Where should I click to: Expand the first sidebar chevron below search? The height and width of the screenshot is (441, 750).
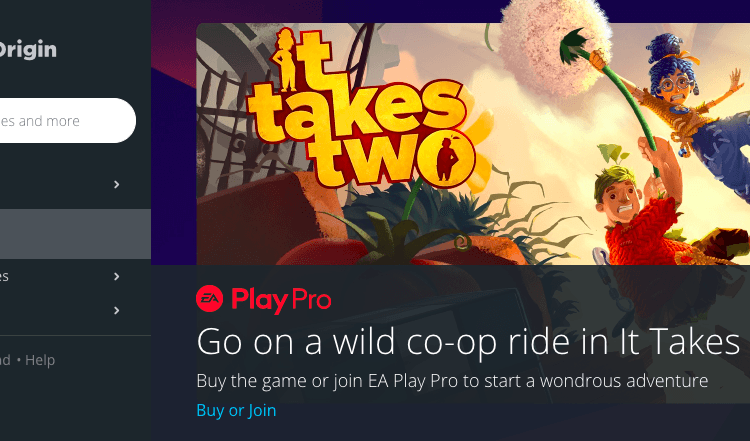coord(116,185)
